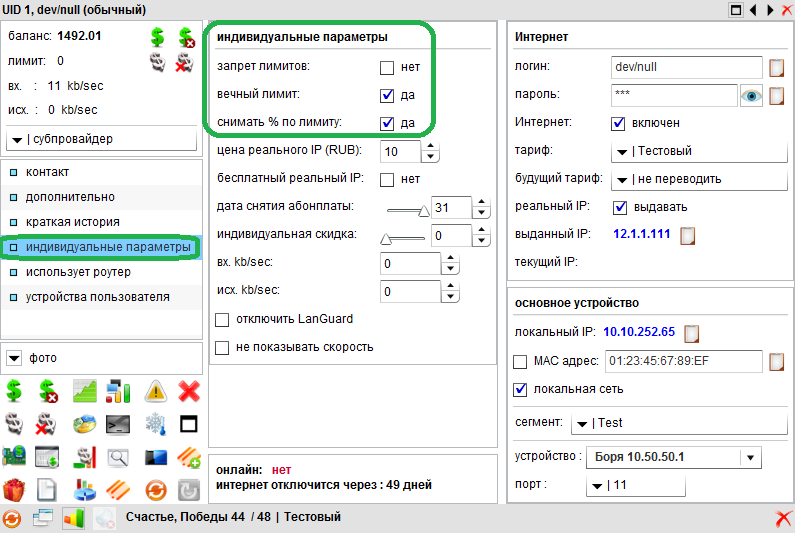Click the network card with dollar icon
Viewport: 795px width, 533px height.
coord(14,459)
